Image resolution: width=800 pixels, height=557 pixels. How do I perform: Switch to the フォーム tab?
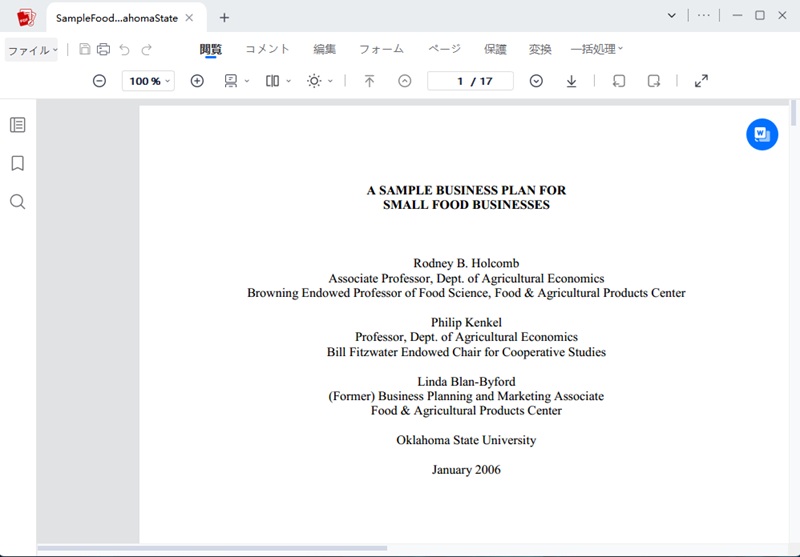click(382, 49)
